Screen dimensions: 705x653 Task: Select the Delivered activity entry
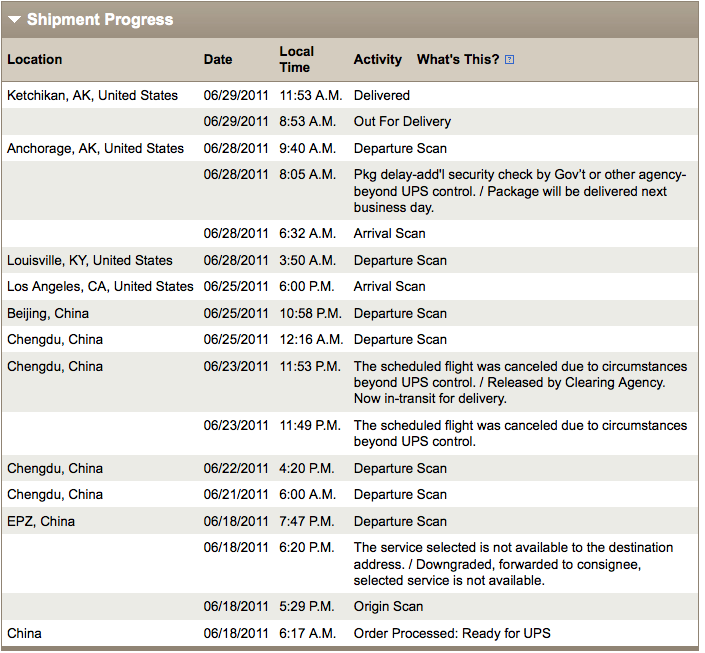coord(382,95)
